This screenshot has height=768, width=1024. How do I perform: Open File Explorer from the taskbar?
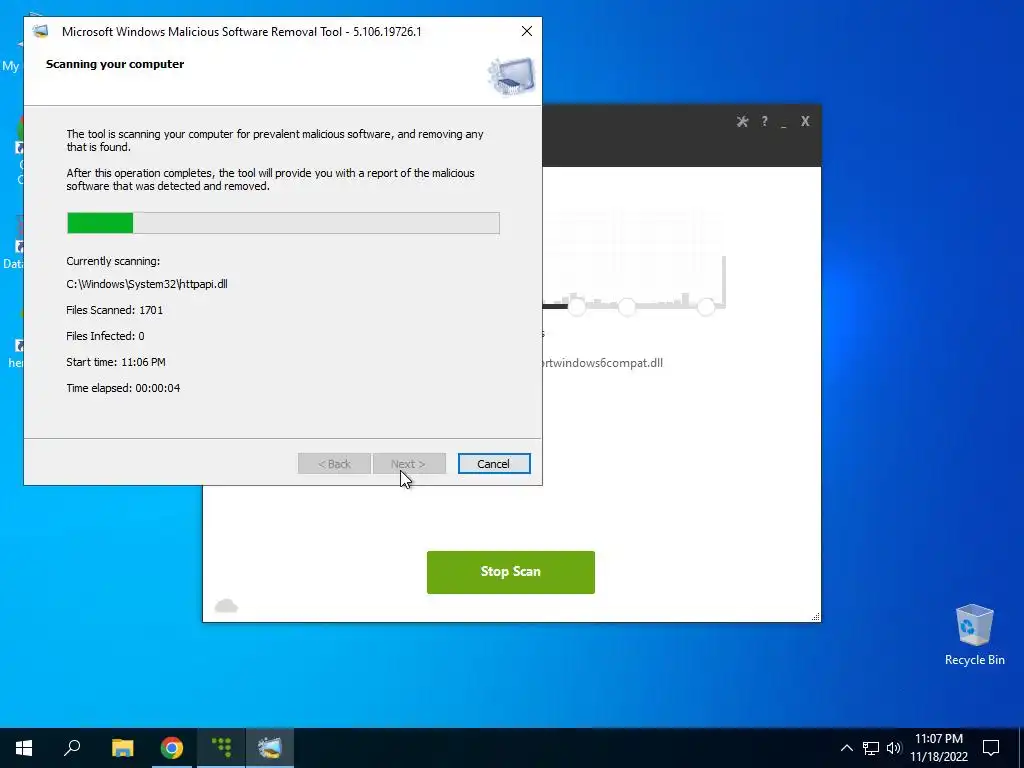(x=122, y=748)
